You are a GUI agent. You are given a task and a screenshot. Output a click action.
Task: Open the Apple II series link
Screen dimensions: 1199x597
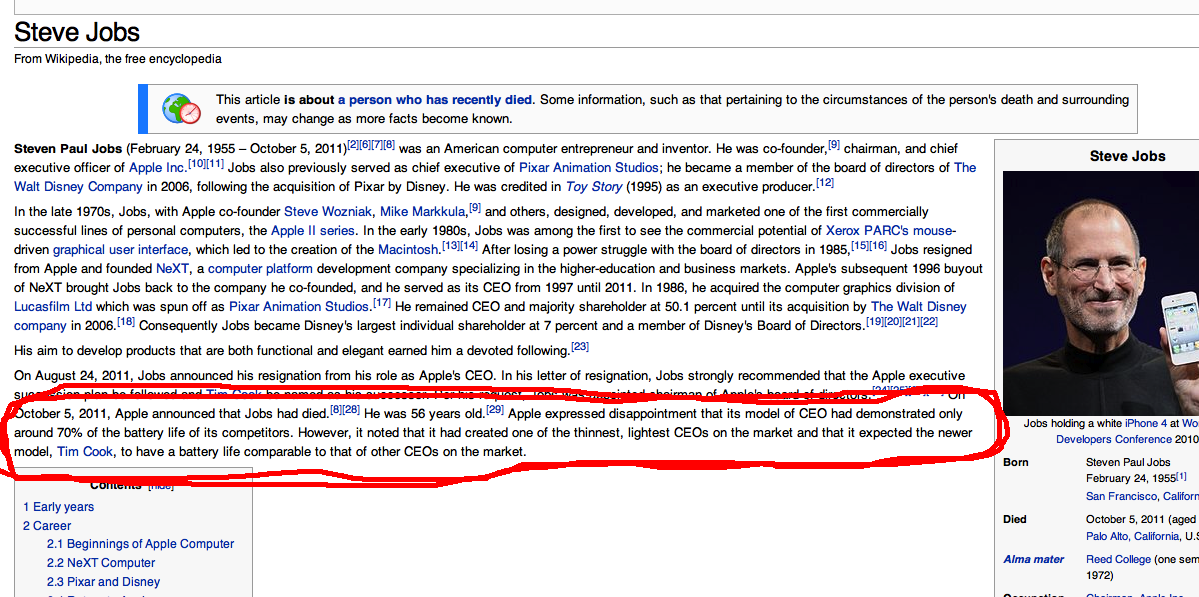312,231
